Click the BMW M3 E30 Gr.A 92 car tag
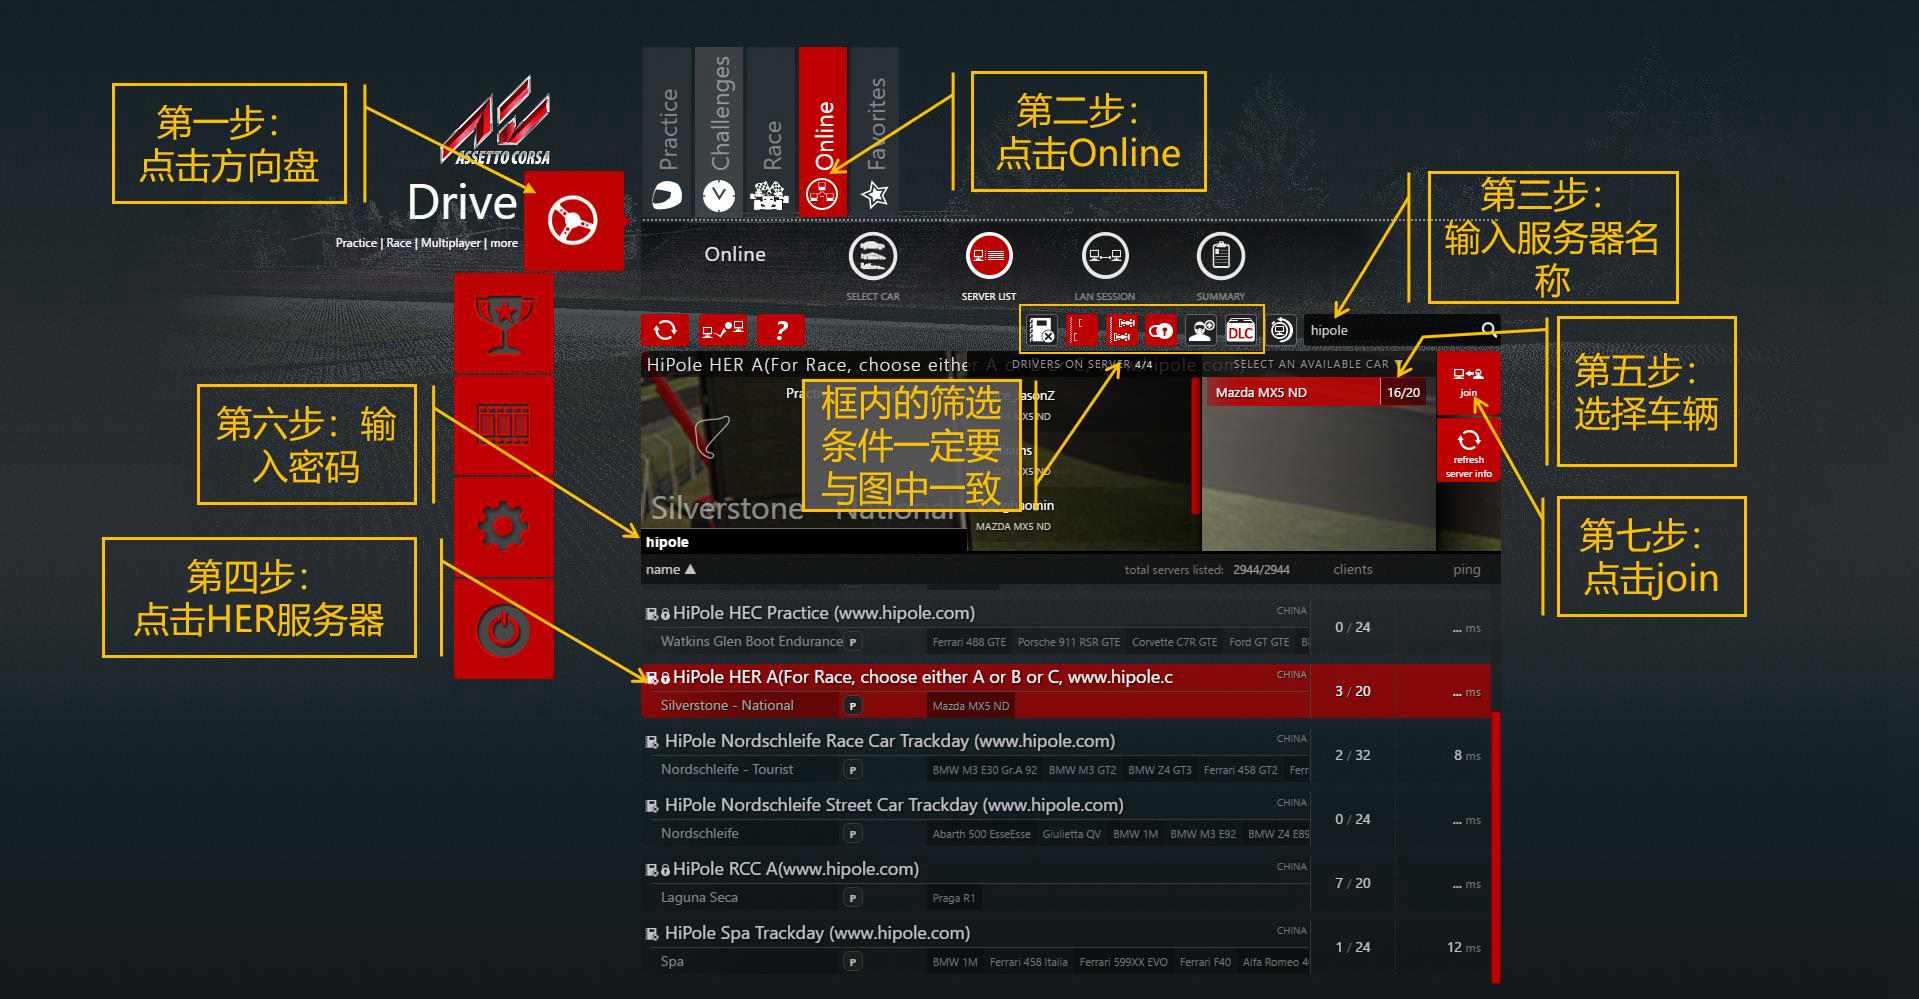1919x999 pixels. click(x=985, y=770)
